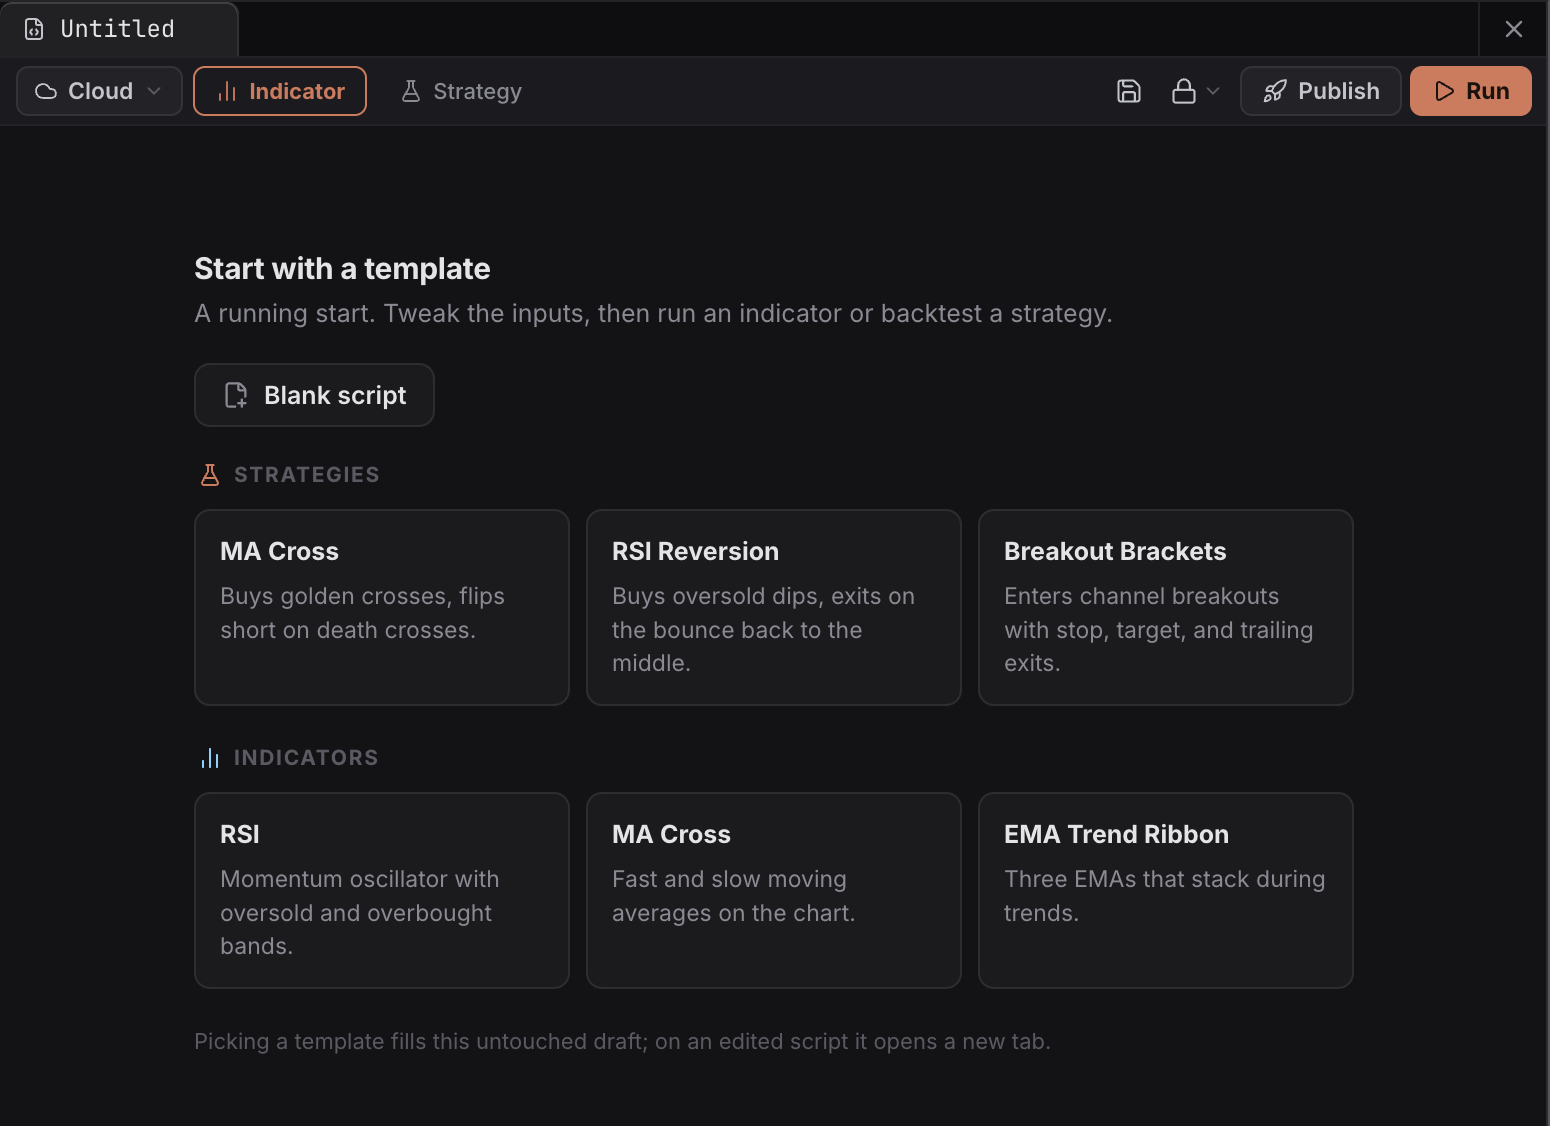Open the EMA Trend Ribbon indicator template
This screenshot has height=1126, width=1550.
pos(1166,891)
